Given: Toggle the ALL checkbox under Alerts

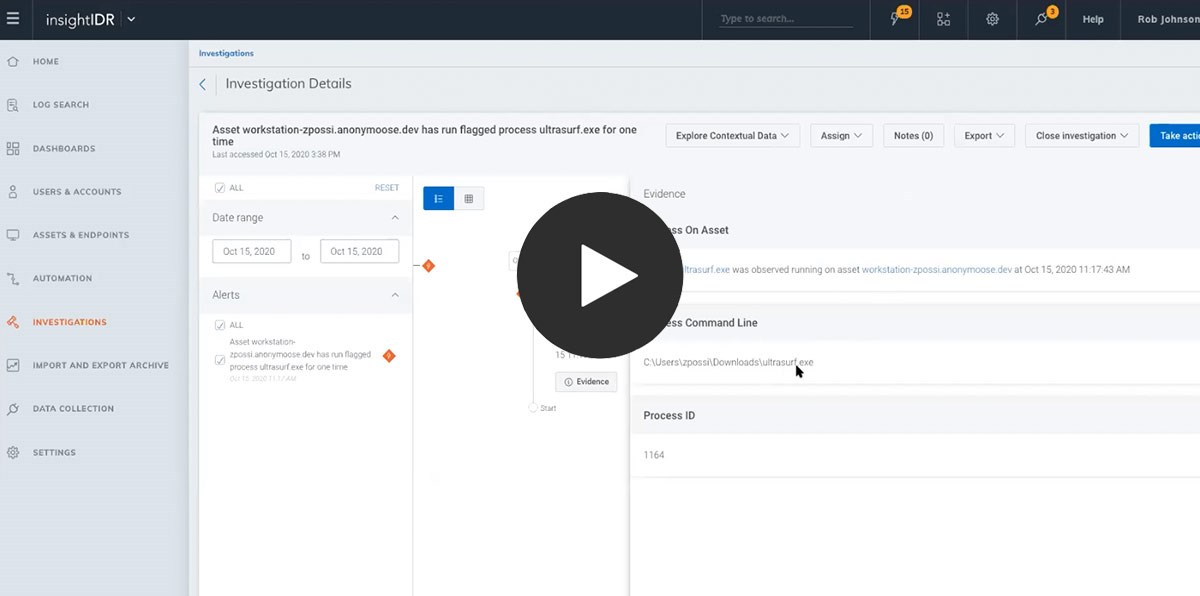Looking at the screenshot, I should pyautogui.click(x=220, y=325).
